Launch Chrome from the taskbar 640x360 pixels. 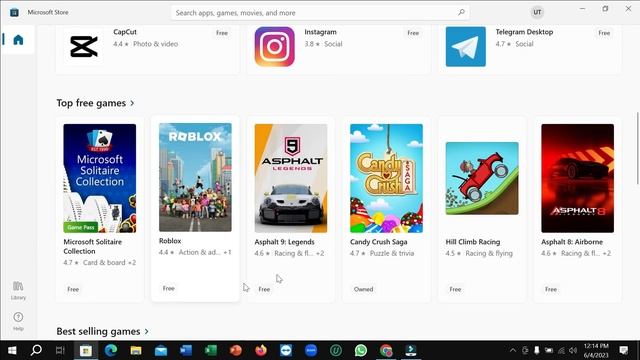(x=386, y=351)
